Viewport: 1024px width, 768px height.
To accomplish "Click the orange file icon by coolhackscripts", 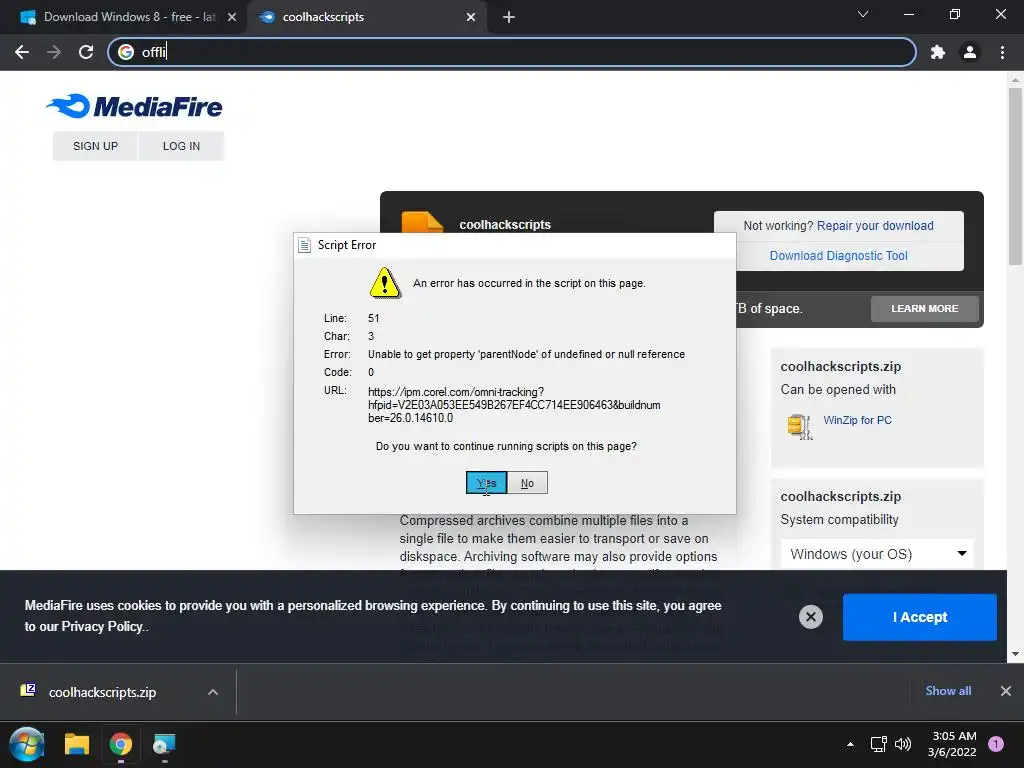I will coord(422,222).
